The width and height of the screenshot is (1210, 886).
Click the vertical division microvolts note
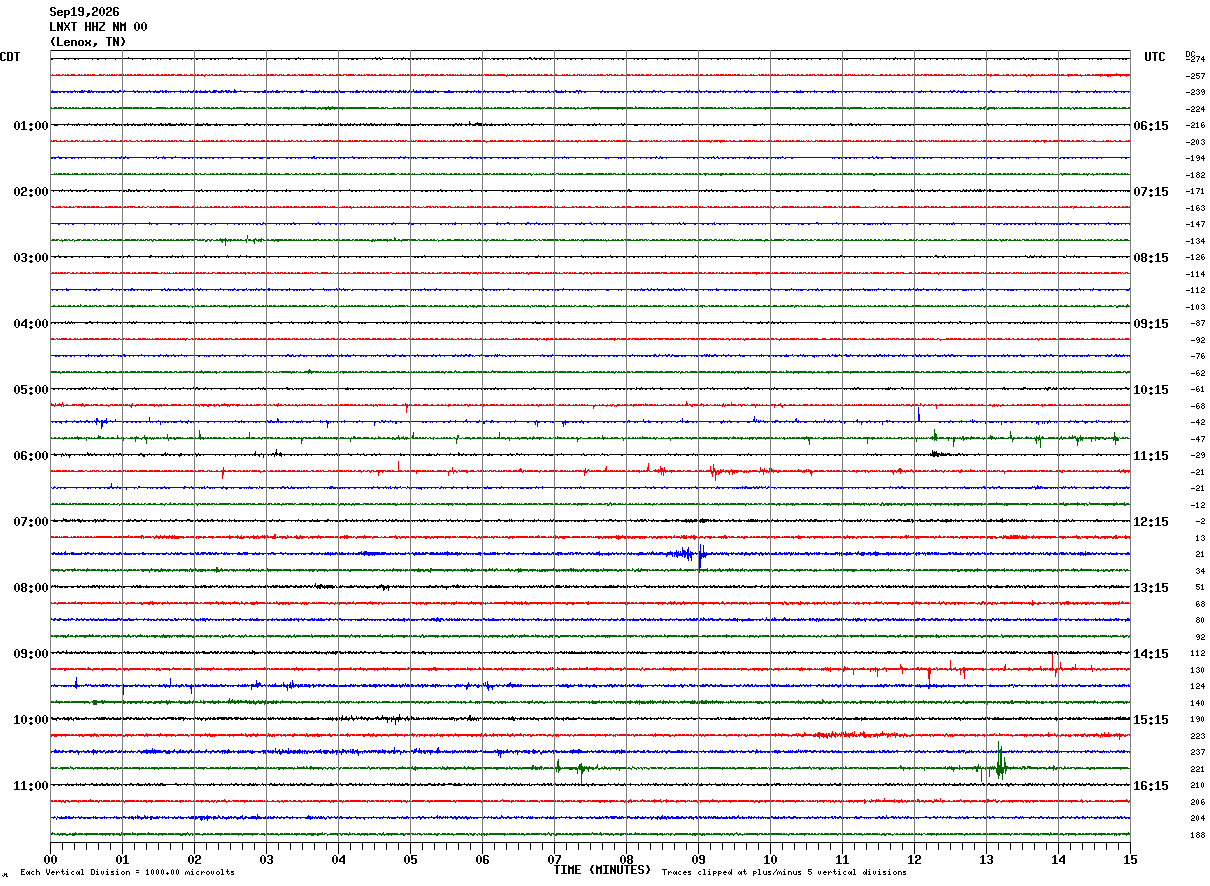tap(127, 872)
